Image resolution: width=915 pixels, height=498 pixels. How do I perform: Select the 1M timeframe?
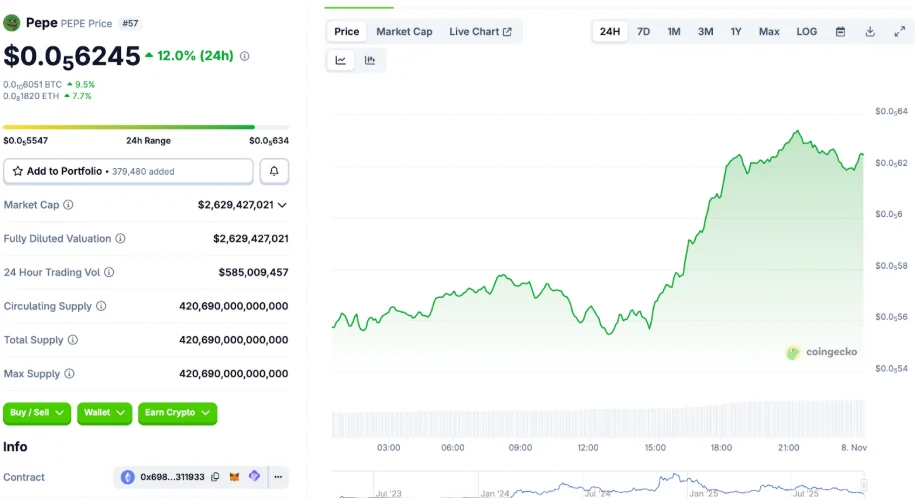pyautogui.click(x=674, y=32)
